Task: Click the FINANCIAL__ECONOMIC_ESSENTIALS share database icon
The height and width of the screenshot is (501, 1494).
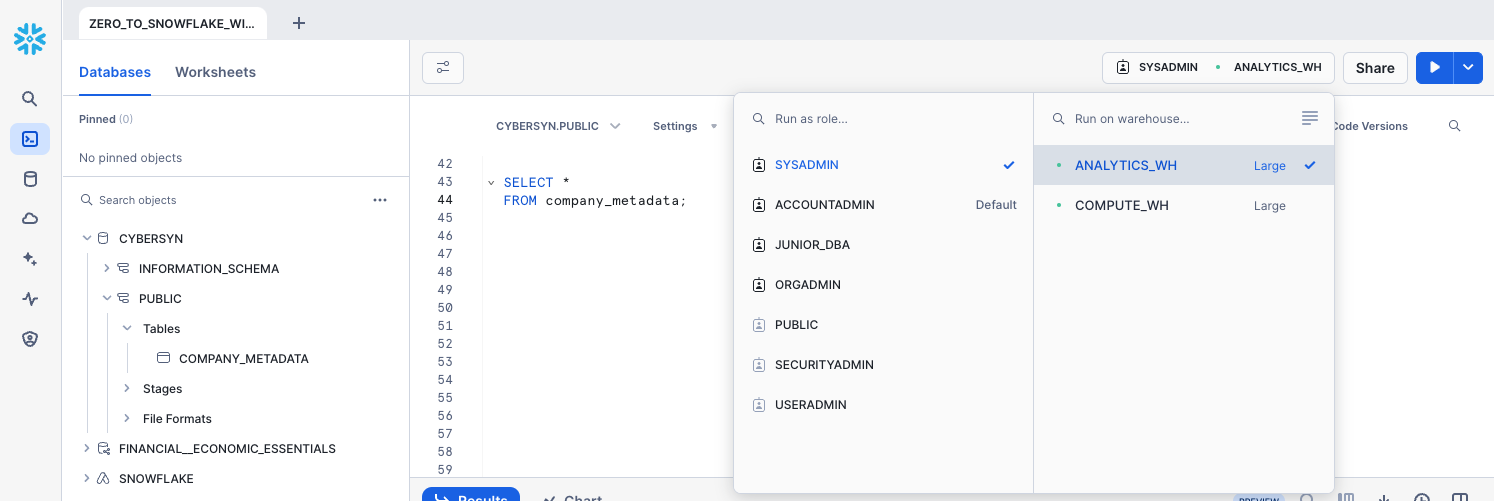Action: click(103, 449)
